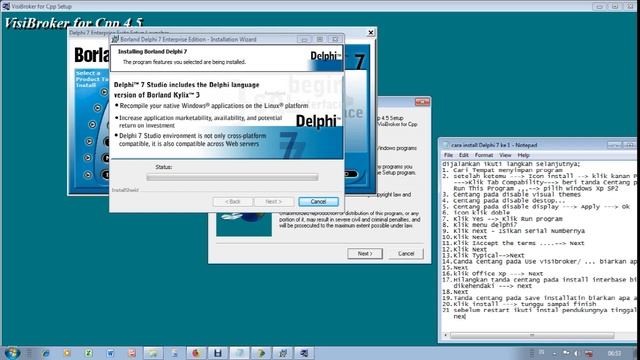This screenshot has width=640, height=360.
Task: Open the Help menu in Notepad
Action: [x=523, y=155]
